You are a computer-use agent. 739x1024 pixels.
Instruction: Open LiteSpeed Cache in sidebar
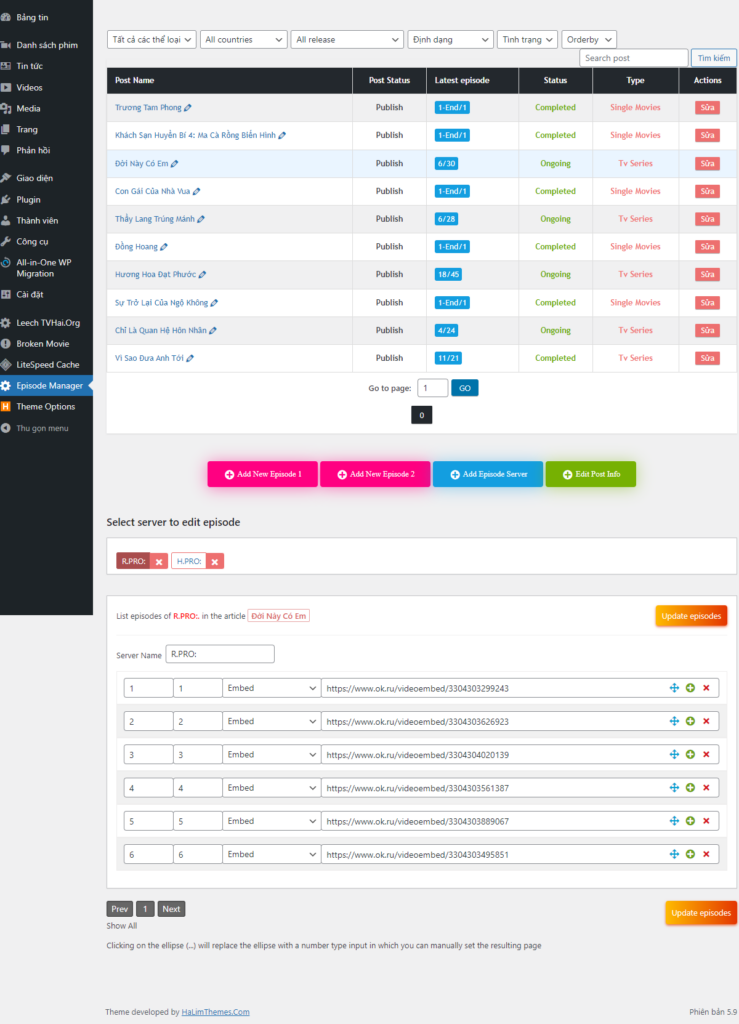click(46, 365)
